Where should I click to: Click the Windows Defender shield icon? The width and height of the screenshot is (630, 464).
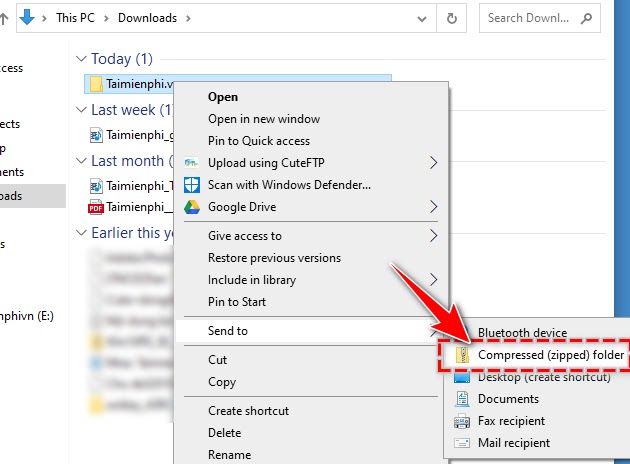[x=190, y=185]
